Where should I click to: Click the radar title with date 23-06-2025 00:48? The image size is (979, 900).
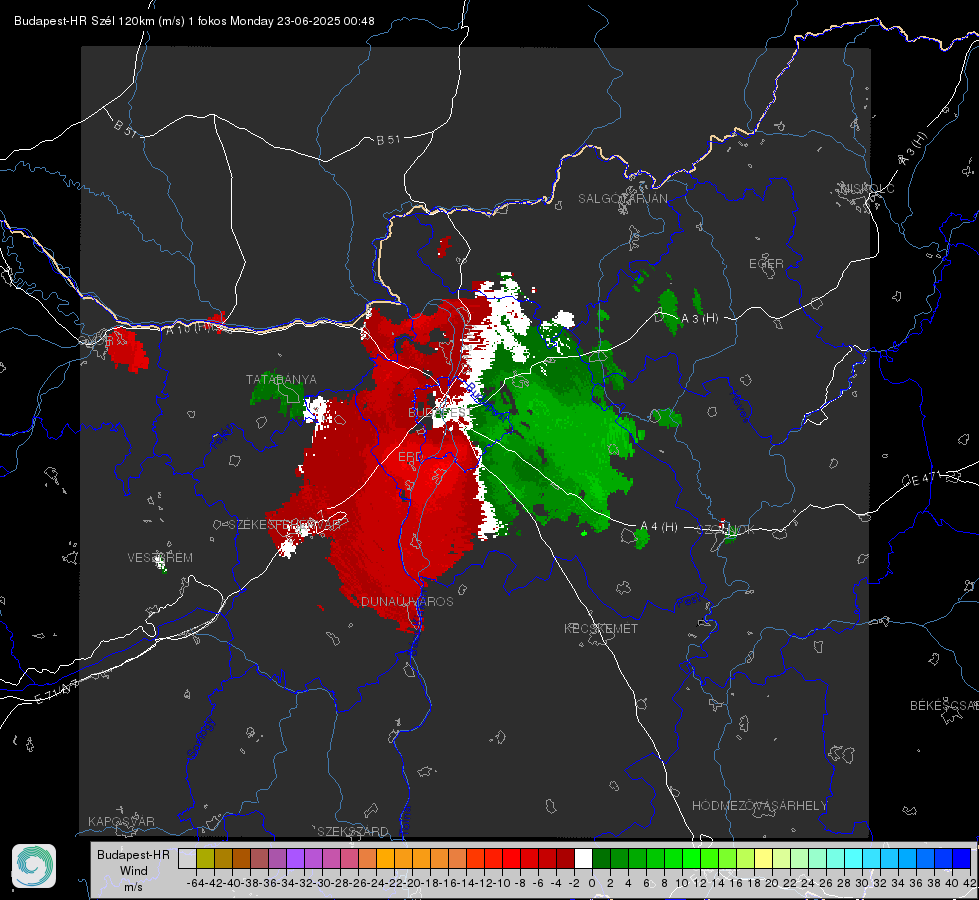(x=194, y=21)
